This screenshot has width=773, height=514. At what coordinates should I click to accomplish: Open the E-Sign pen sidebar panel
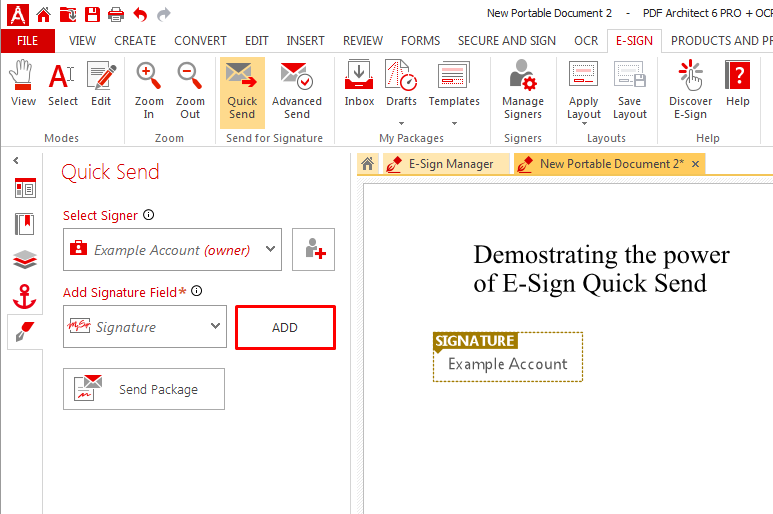(x=25, y=332)
